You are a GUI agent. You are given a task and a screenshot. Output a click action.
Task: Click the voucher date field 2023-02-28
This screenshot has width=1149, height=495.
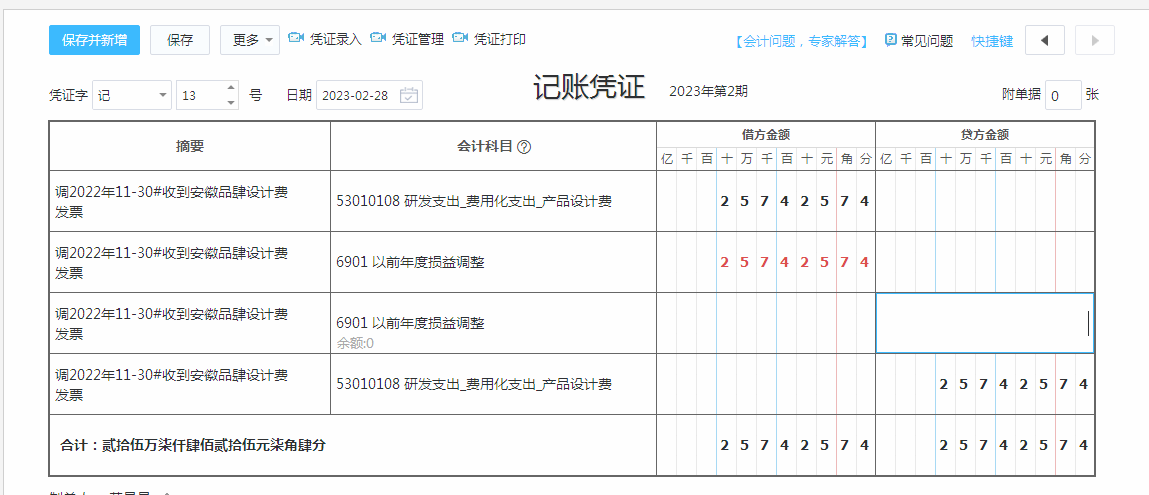(356, 95)
